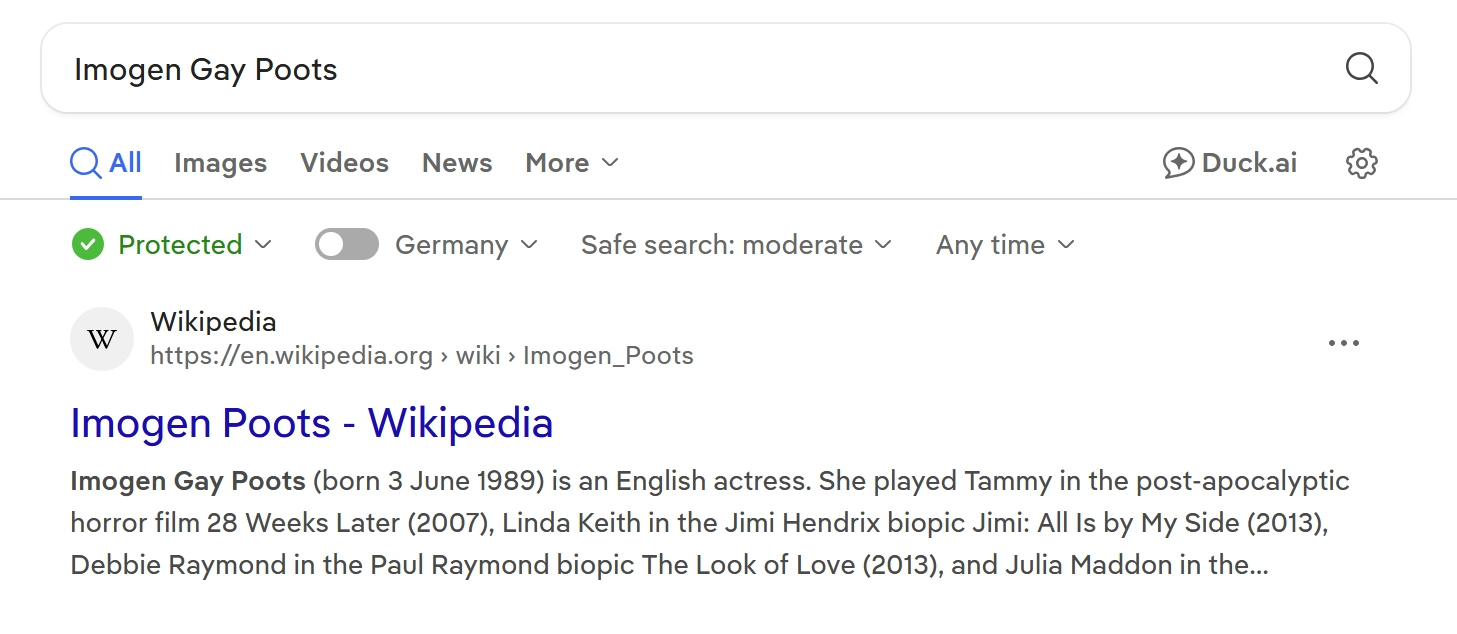Go to the News tab

coord(457,163)
